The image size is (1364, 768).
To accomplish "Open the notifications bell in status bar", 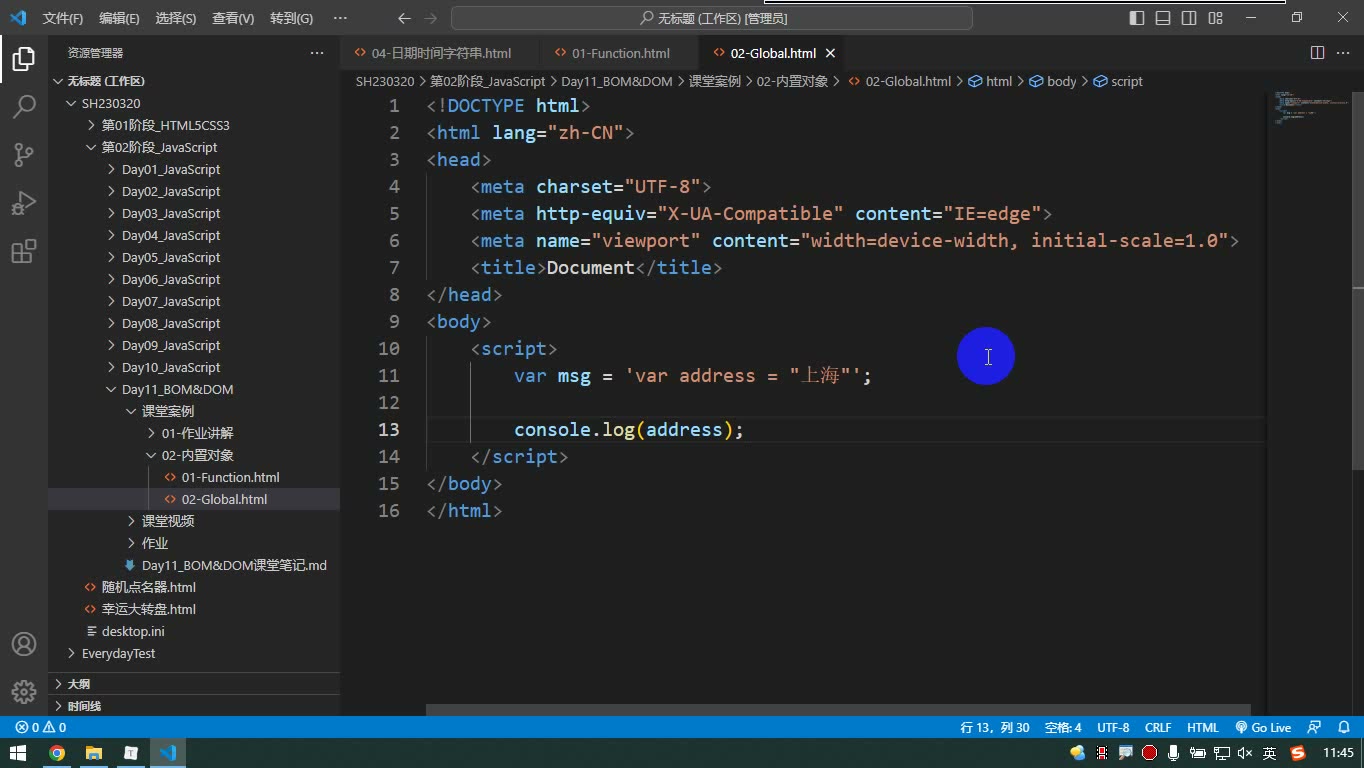I will tap(1342, 728).
